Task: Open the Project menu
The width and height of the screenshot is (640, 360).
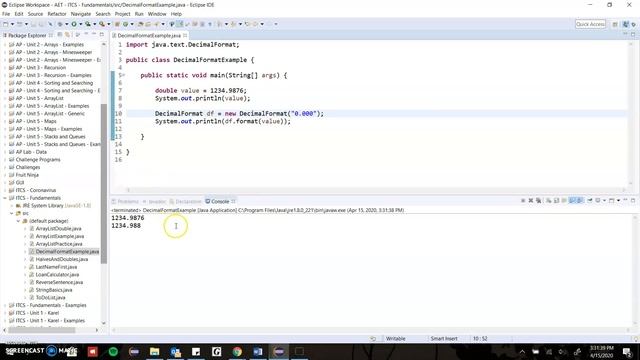Action: [122, 14]
